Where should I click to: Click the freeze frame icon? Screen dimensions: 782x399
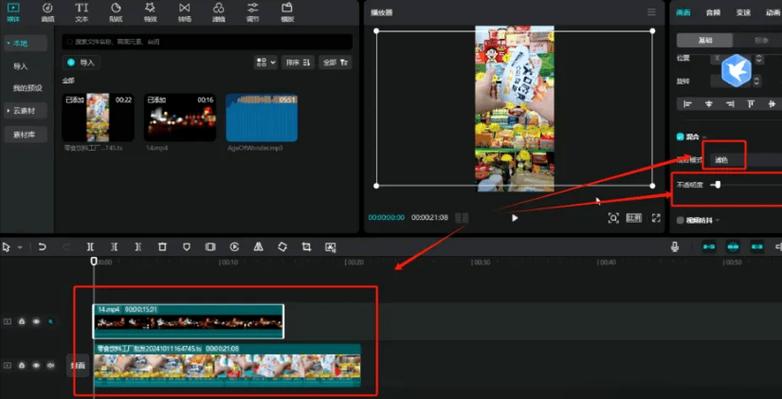[x=210, y=247]
